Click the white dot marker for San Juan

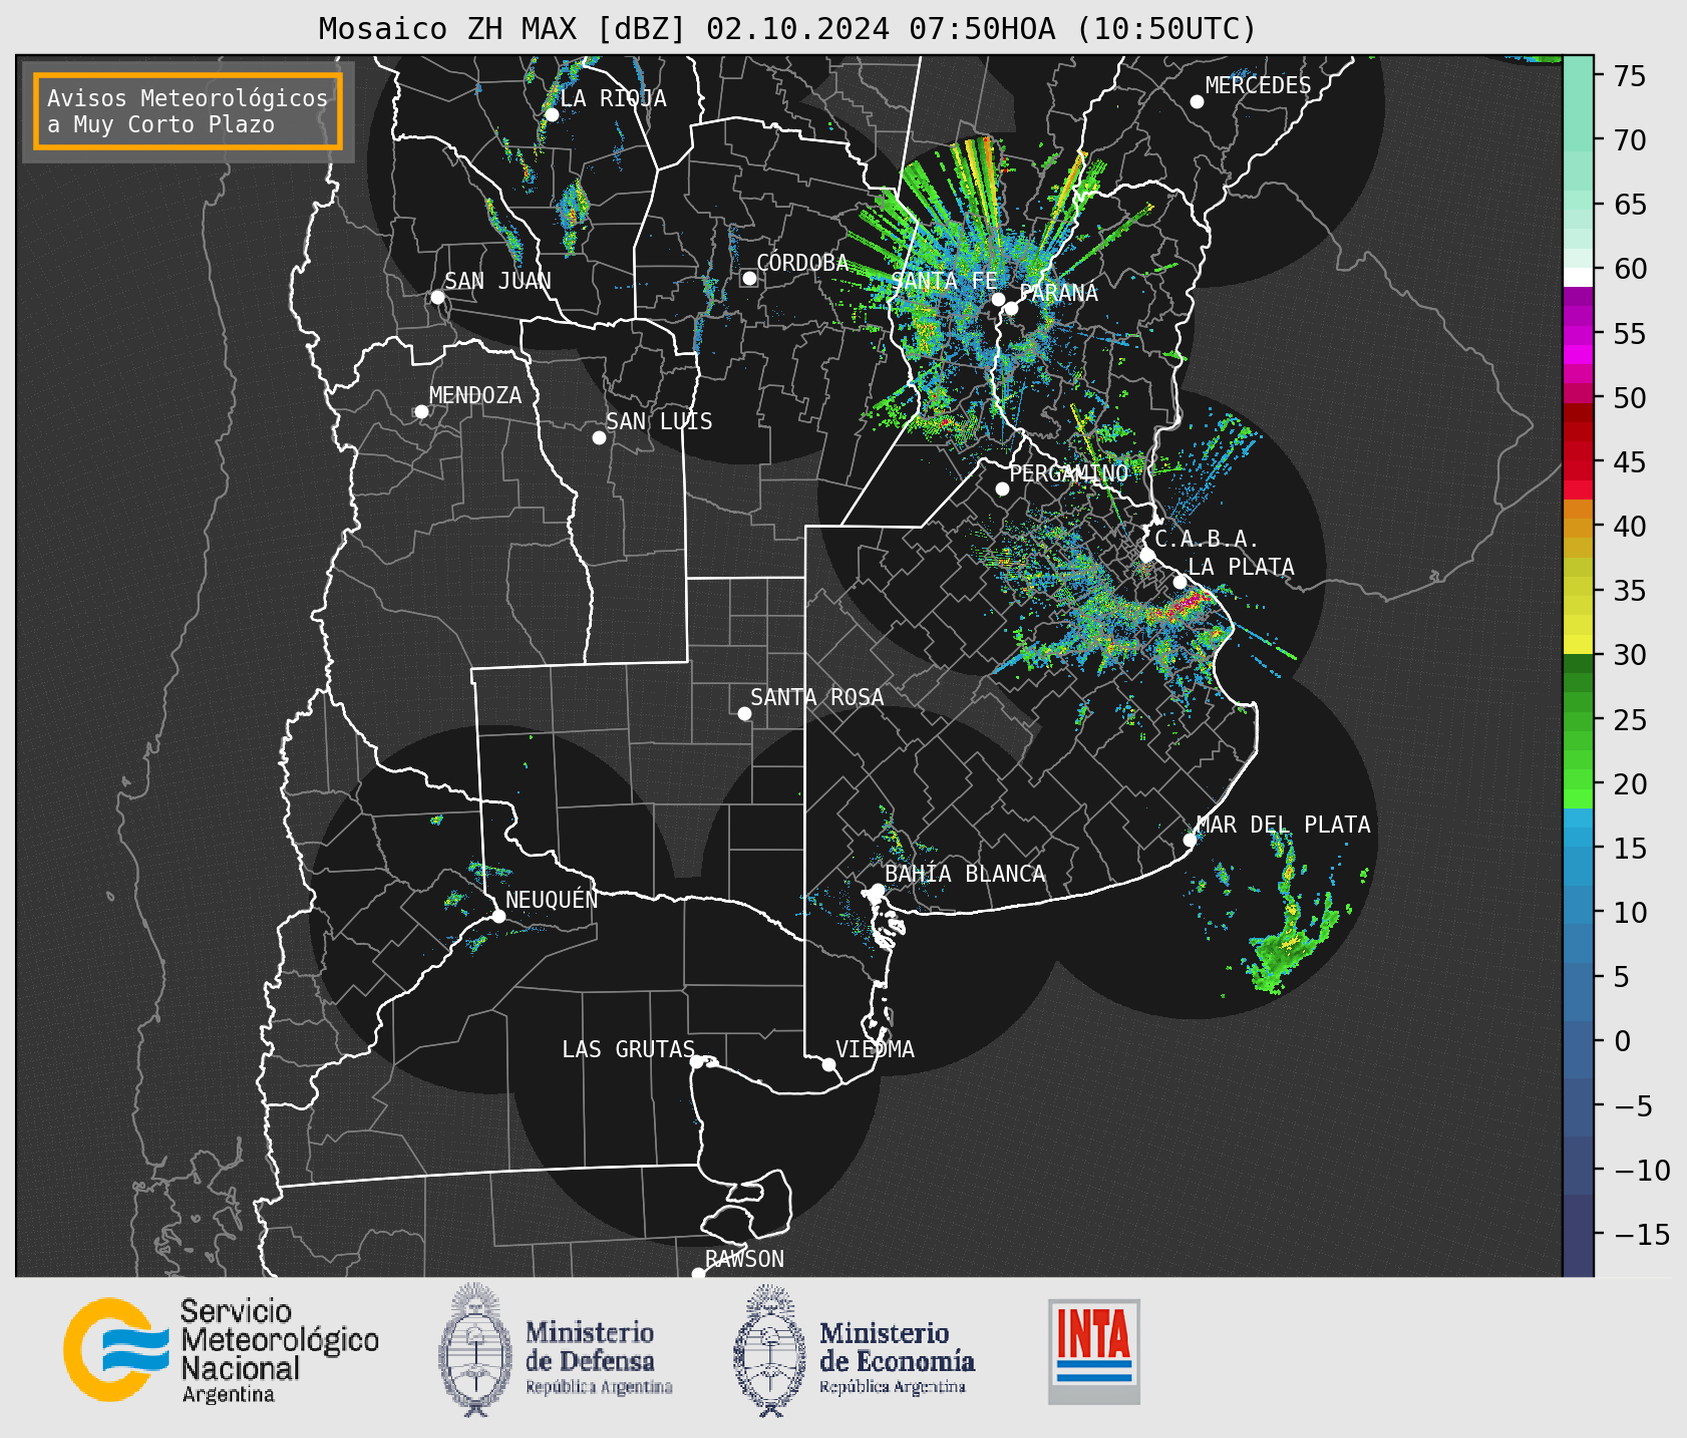tap(437, 297)
